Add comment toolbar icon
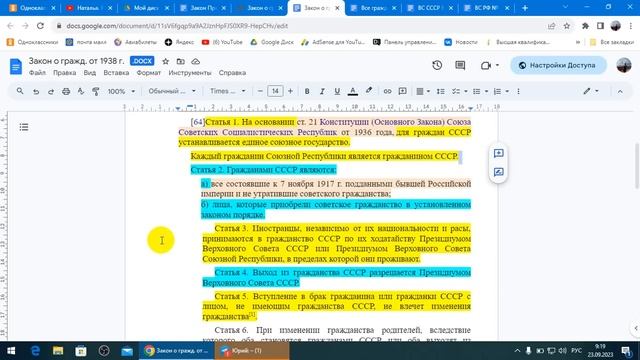 (x=402, y=91)
